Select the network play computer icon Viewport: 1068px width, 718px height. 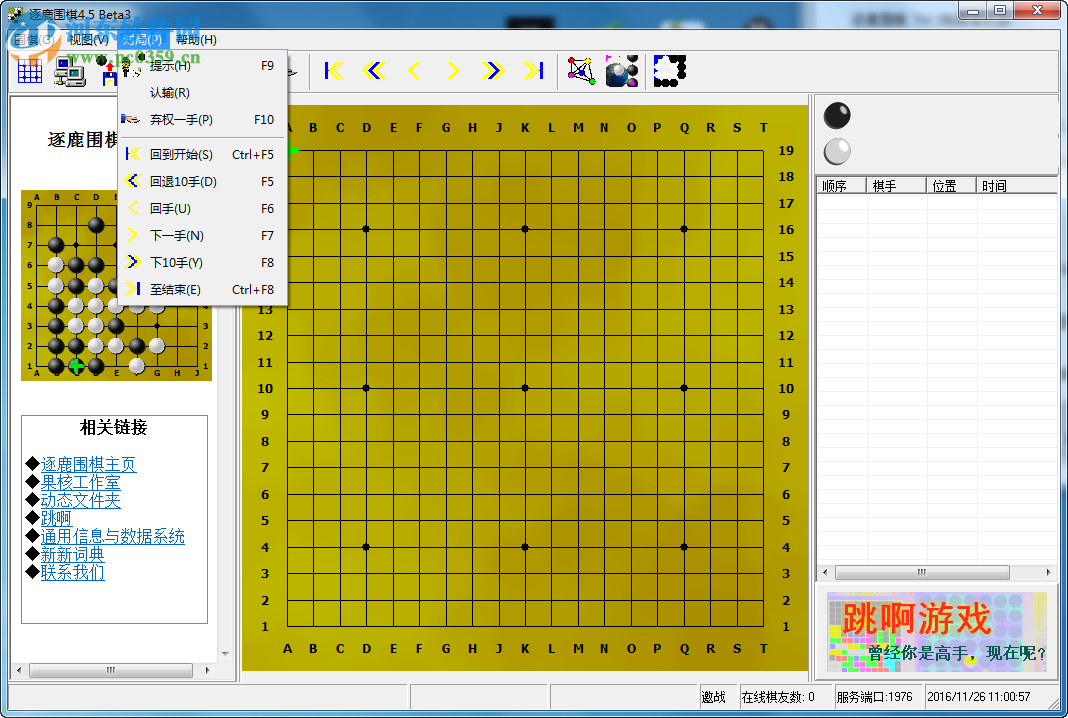[68, 73]
